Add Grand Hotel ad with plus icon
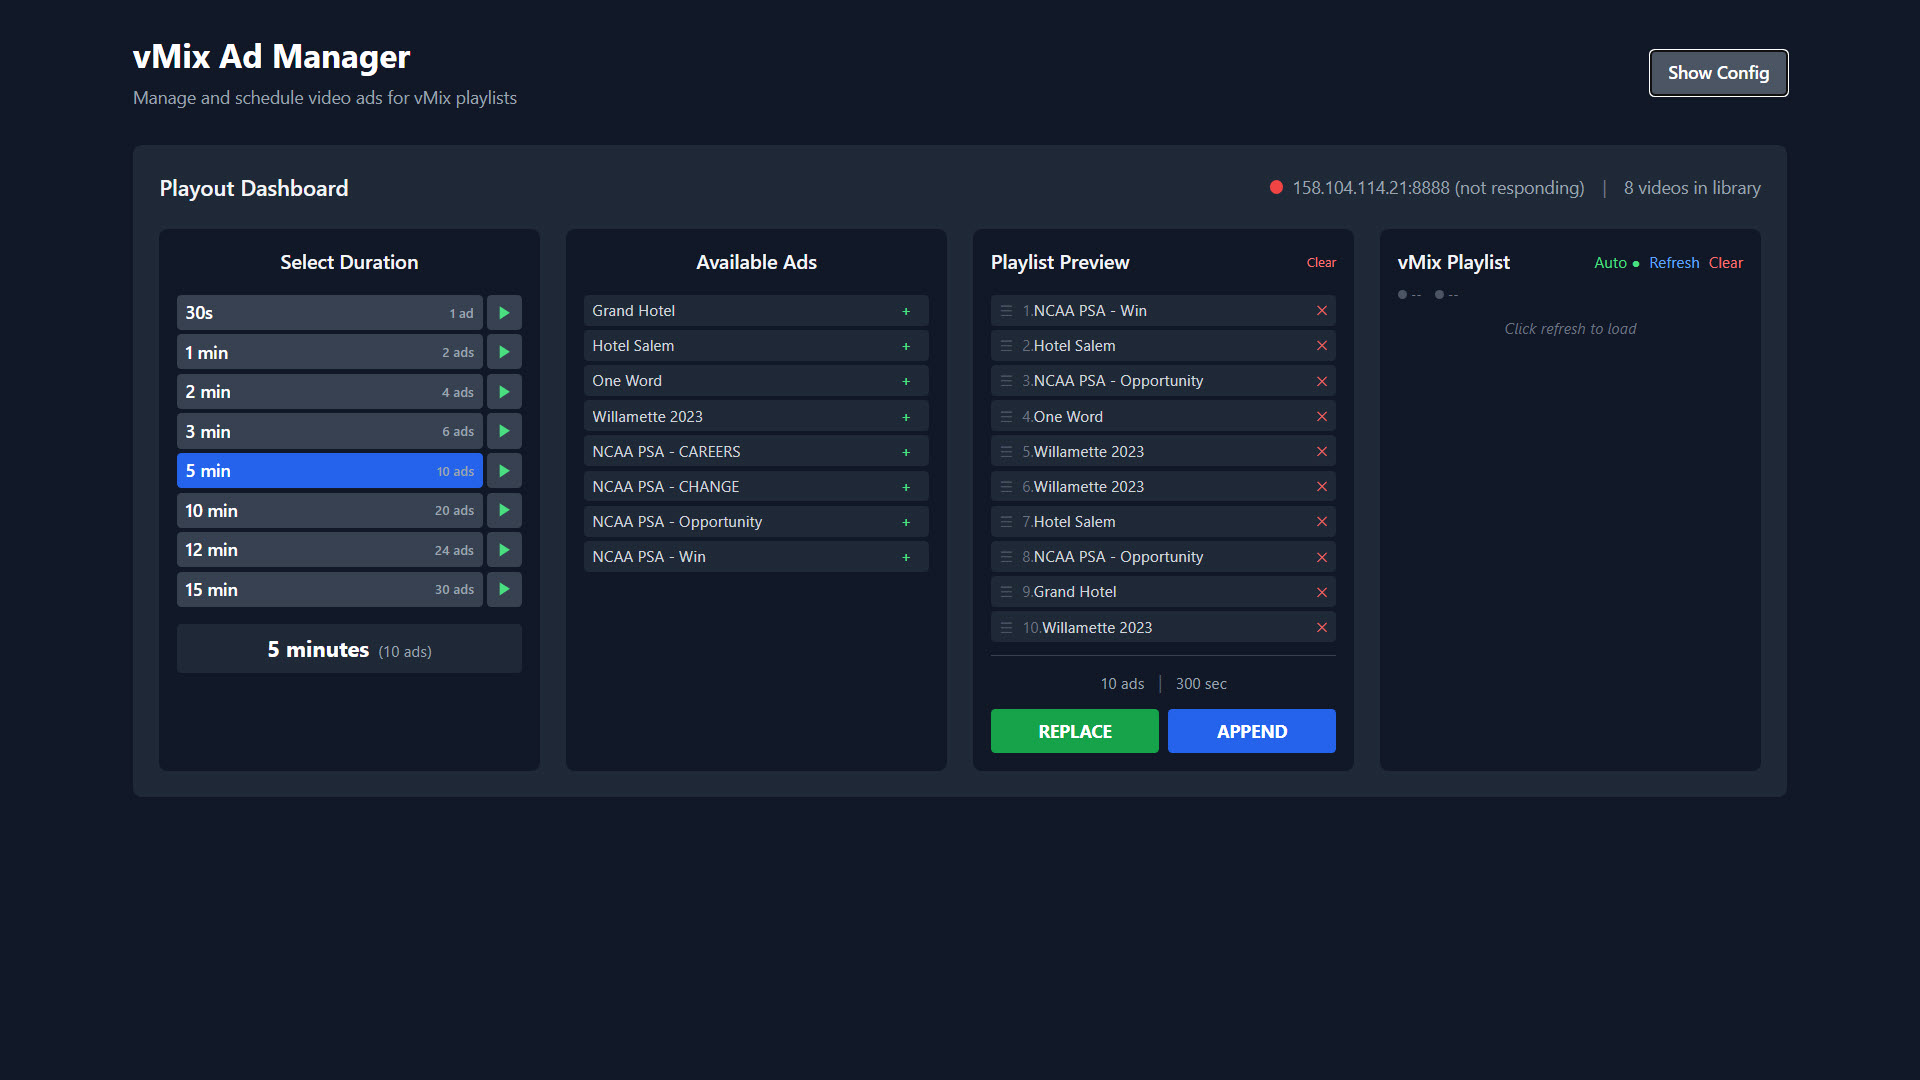1920x1080 pixels. click(906, 311)
